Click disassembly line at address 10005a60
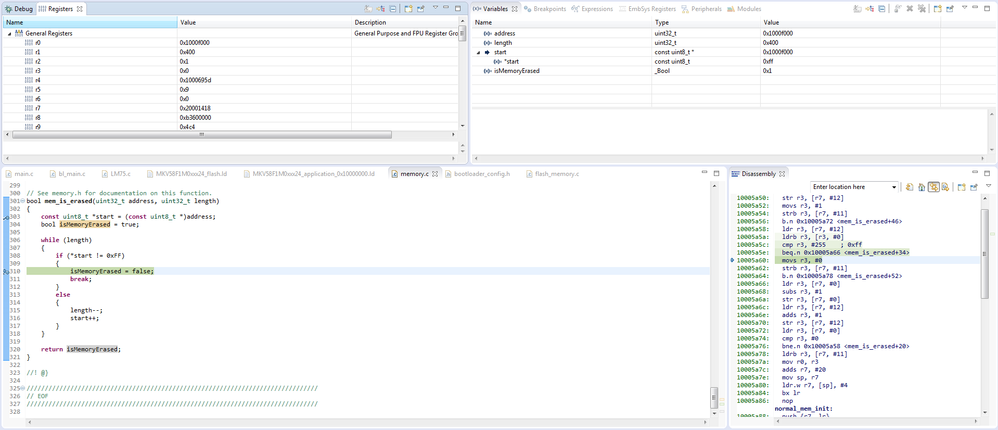Viewport: 998px width, 430px height. click(856, 261)
